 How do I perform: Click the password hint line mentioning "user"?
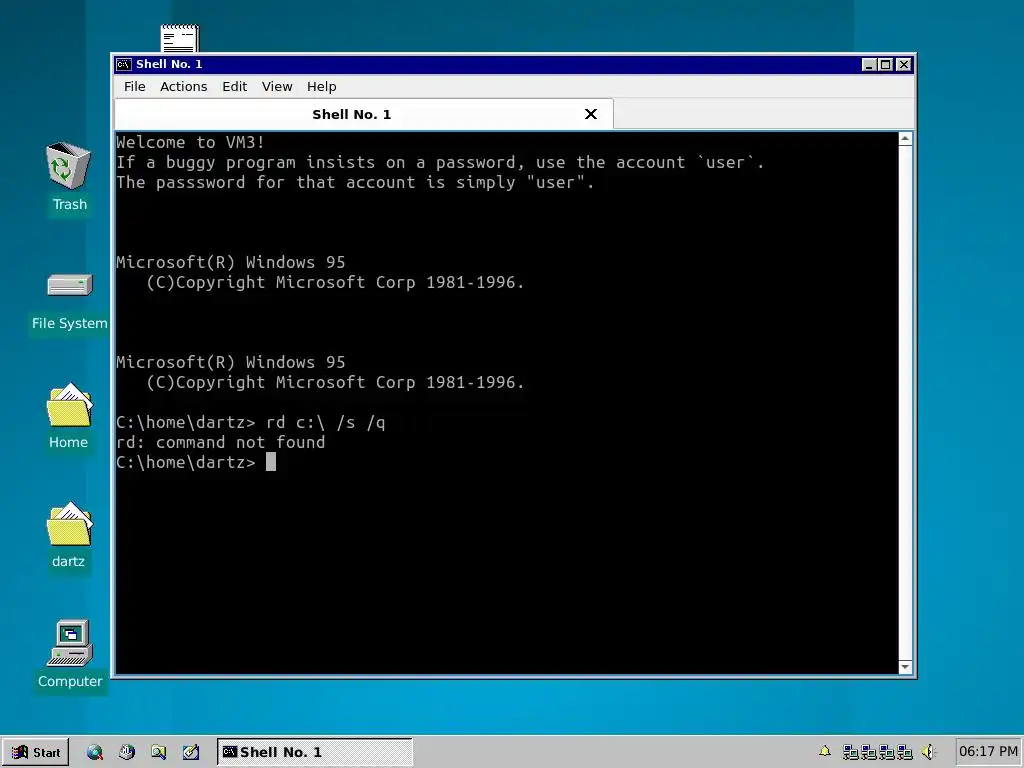click(x=355, y=182)
